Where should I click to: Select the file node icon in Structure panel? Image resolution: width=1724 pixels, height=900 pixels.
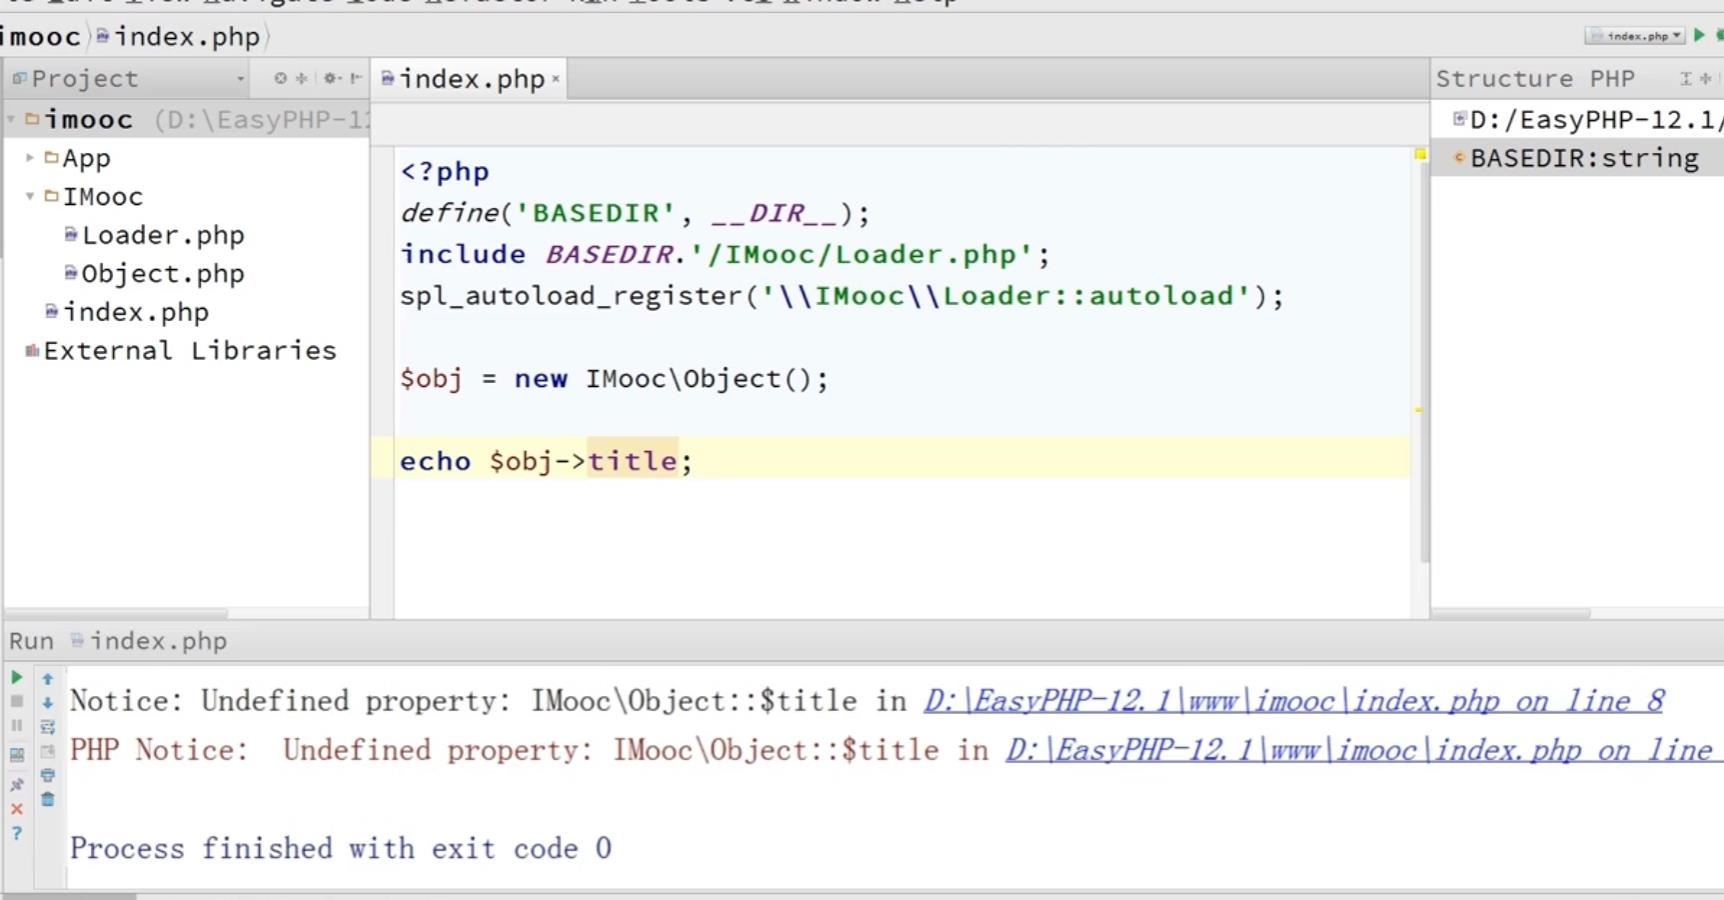click(x=1459, y=119)
